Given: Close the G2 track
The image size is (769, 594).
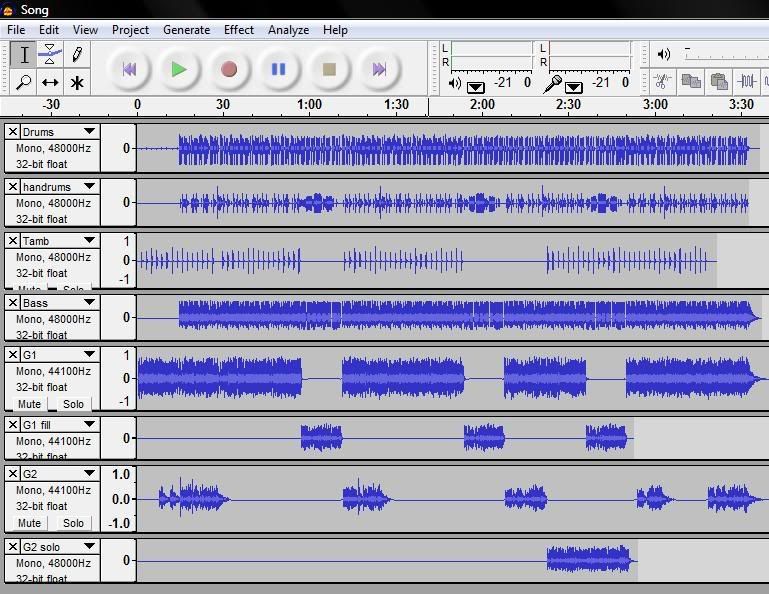Looking at the screenshot, I should (x=13, y=473).
